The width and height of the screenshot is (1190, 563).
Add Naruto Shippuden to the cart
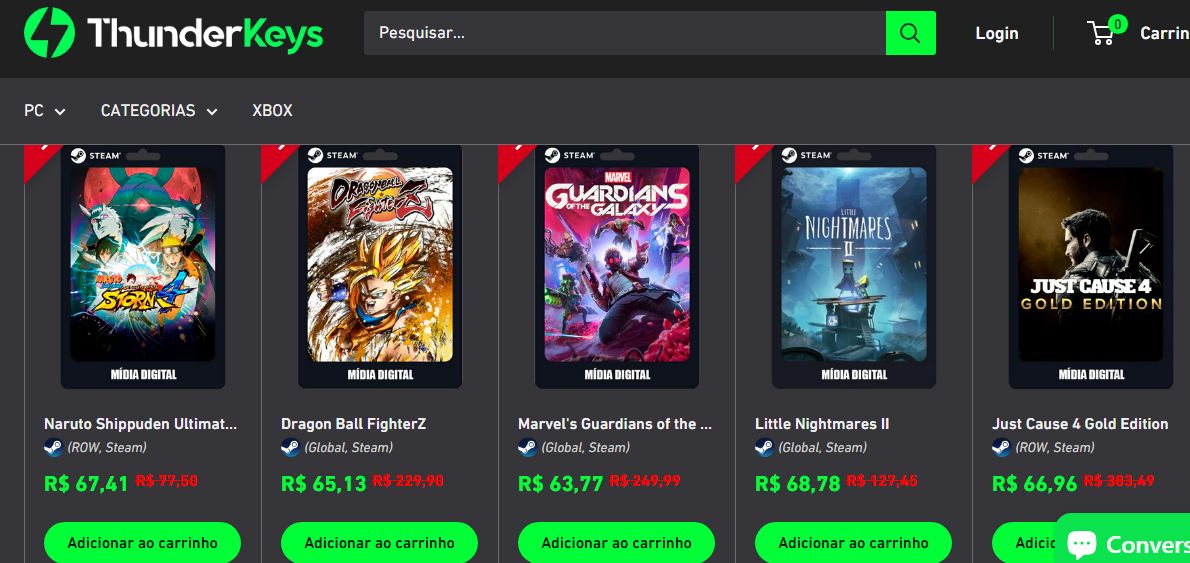pyautogui.click(x=143, y=543)
